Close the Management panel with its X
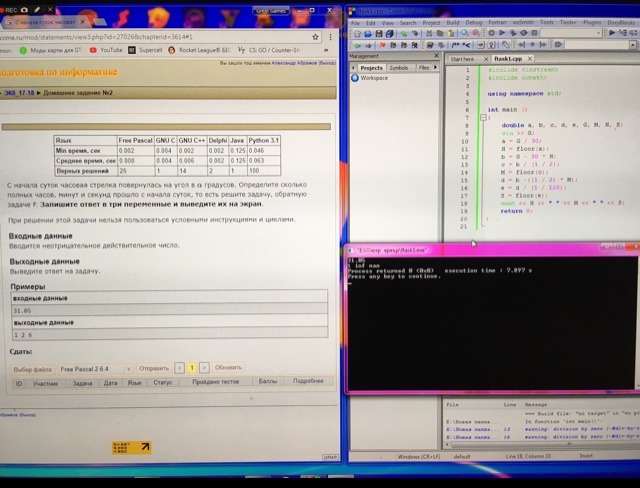Image resolution: width=640 pixels, height=488 pixels. (x=436, y=56)
